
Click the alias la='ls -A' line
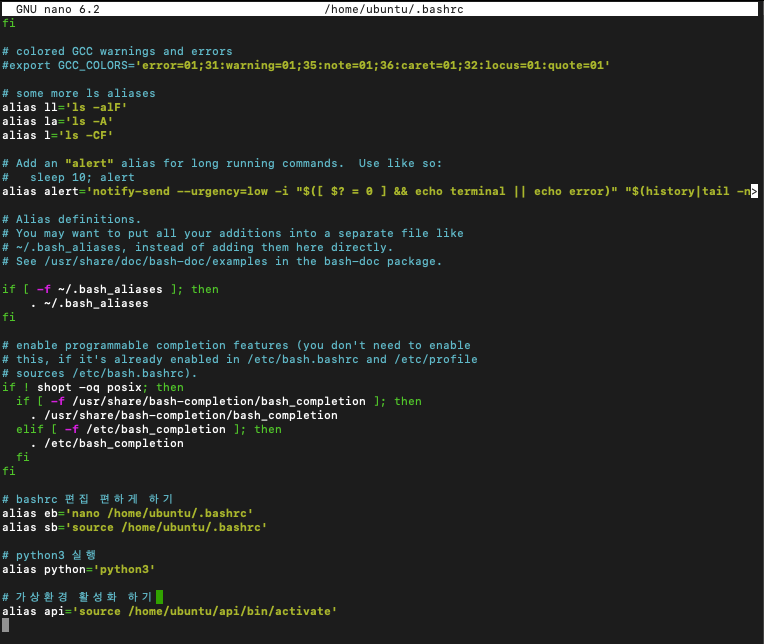click(57, 121)
